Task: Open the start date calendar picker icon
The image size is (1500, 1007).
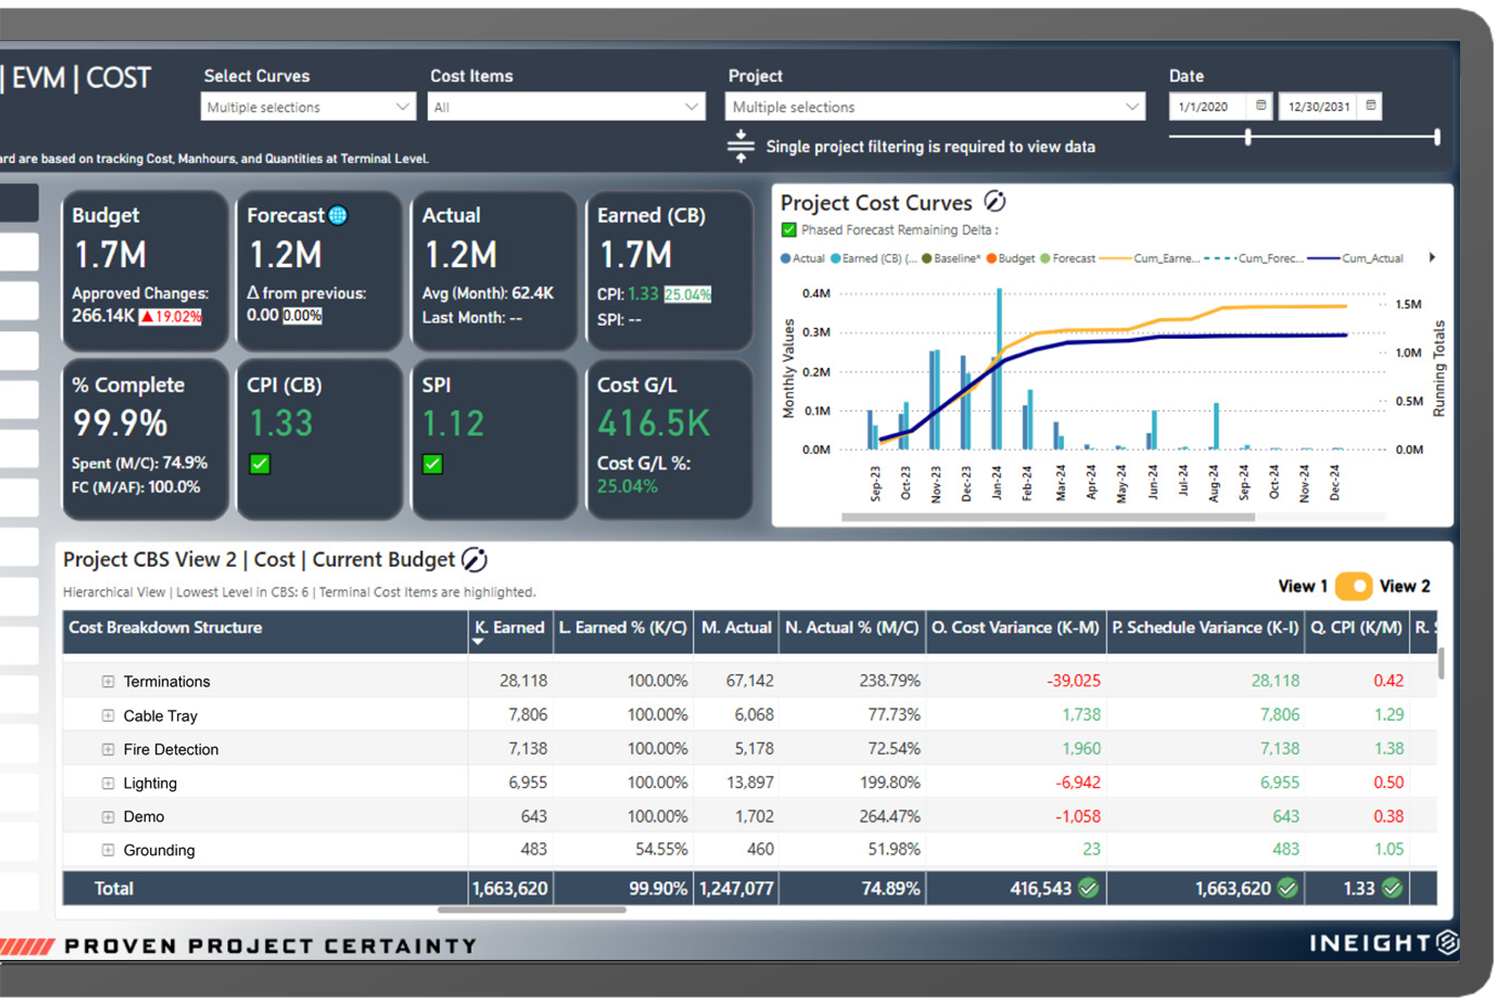Action: click(1261, 106)
